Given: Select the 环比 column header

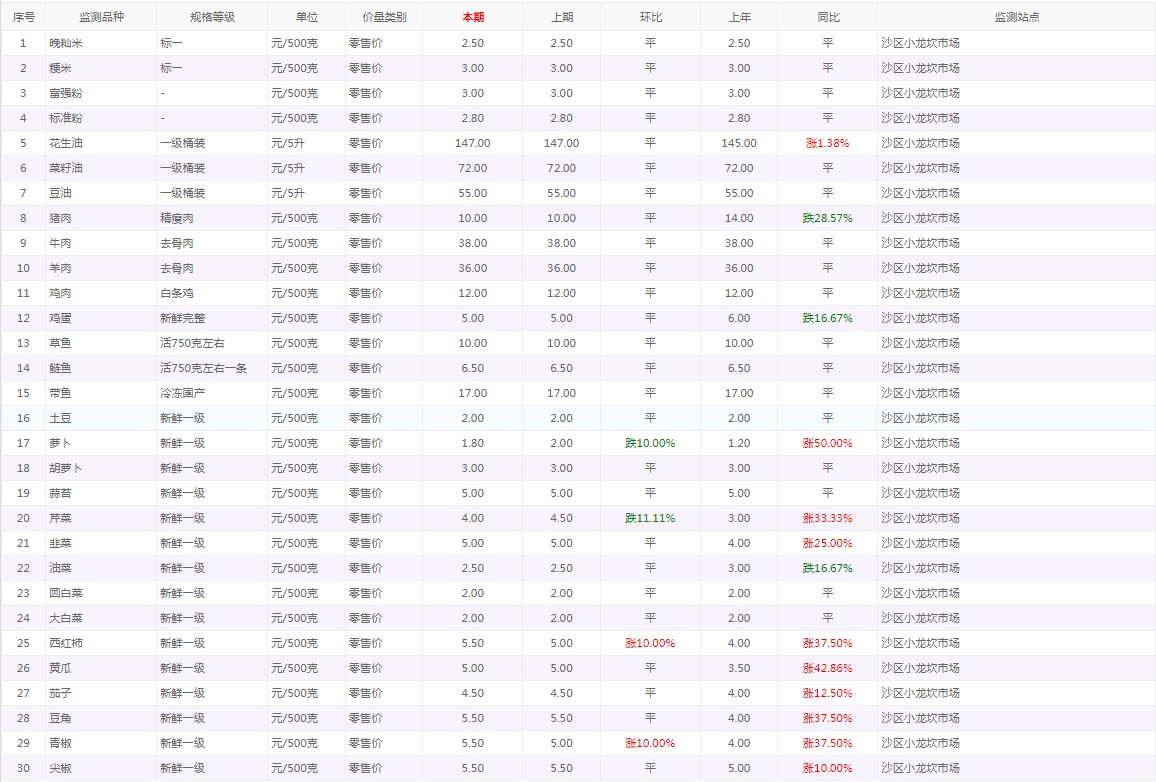Looking at the screenshot, I should (650, 17).
